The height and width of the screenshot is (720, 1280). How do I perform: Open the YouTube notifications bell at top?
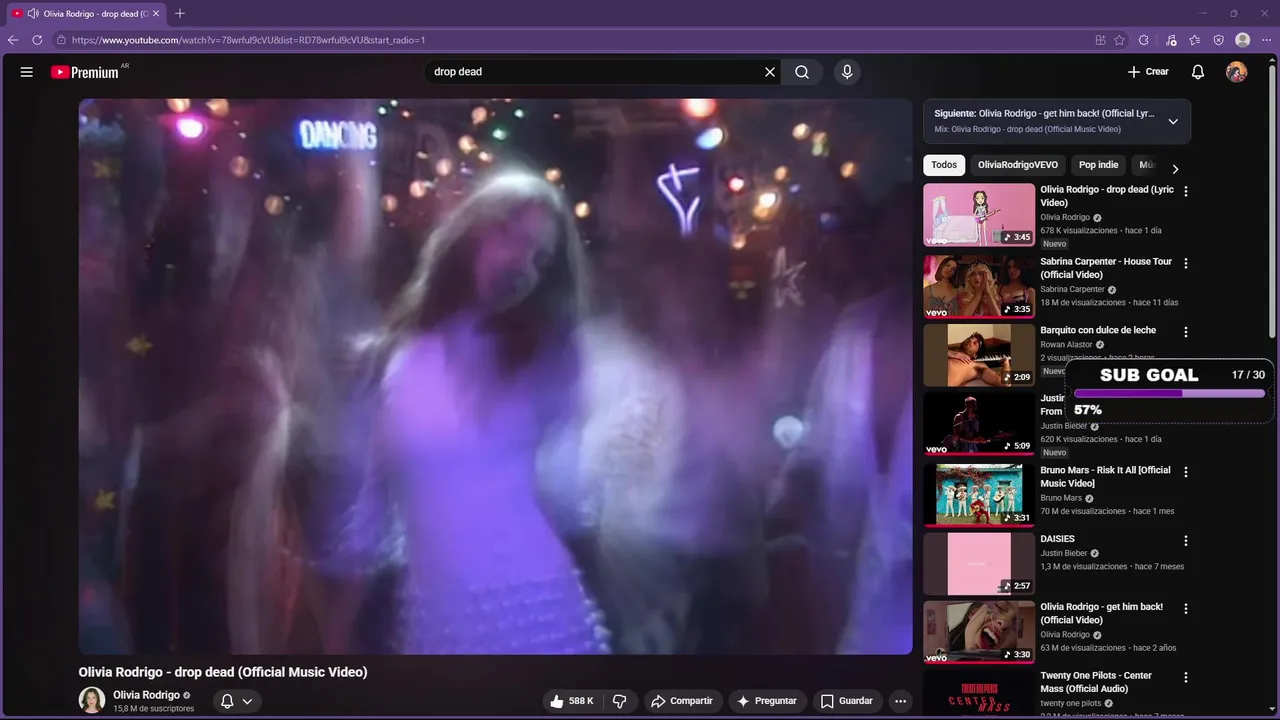click(x=1198, y=72)
